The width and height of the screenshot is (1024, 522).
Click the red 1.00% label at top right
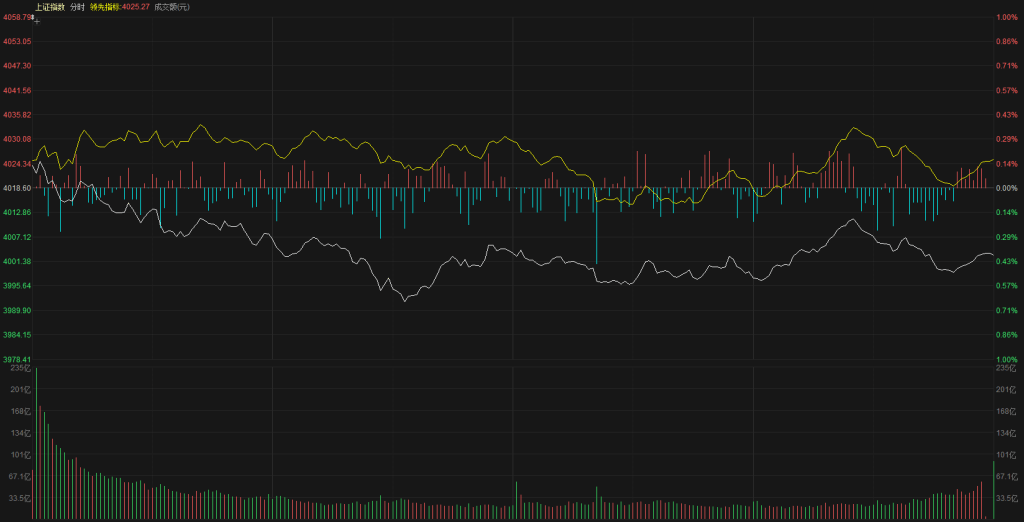(x=1006, y=17)
